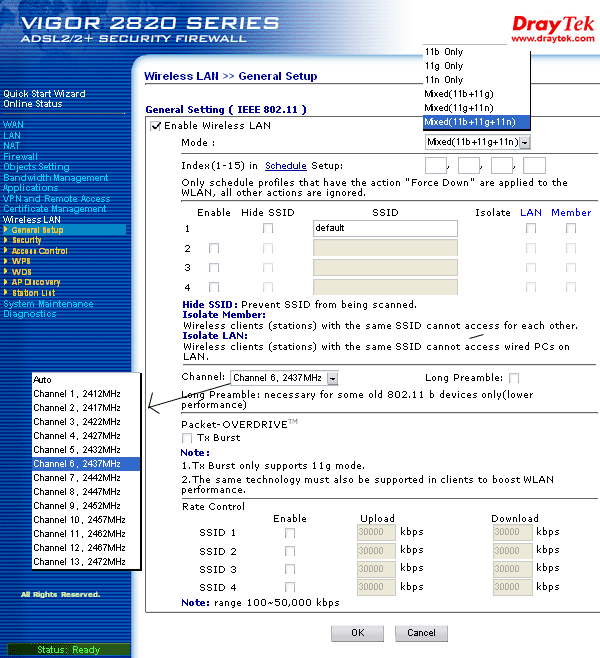The image size is (600, 658).
Task: Enable SSID 4 checkbox
Action: click(214, 287)
